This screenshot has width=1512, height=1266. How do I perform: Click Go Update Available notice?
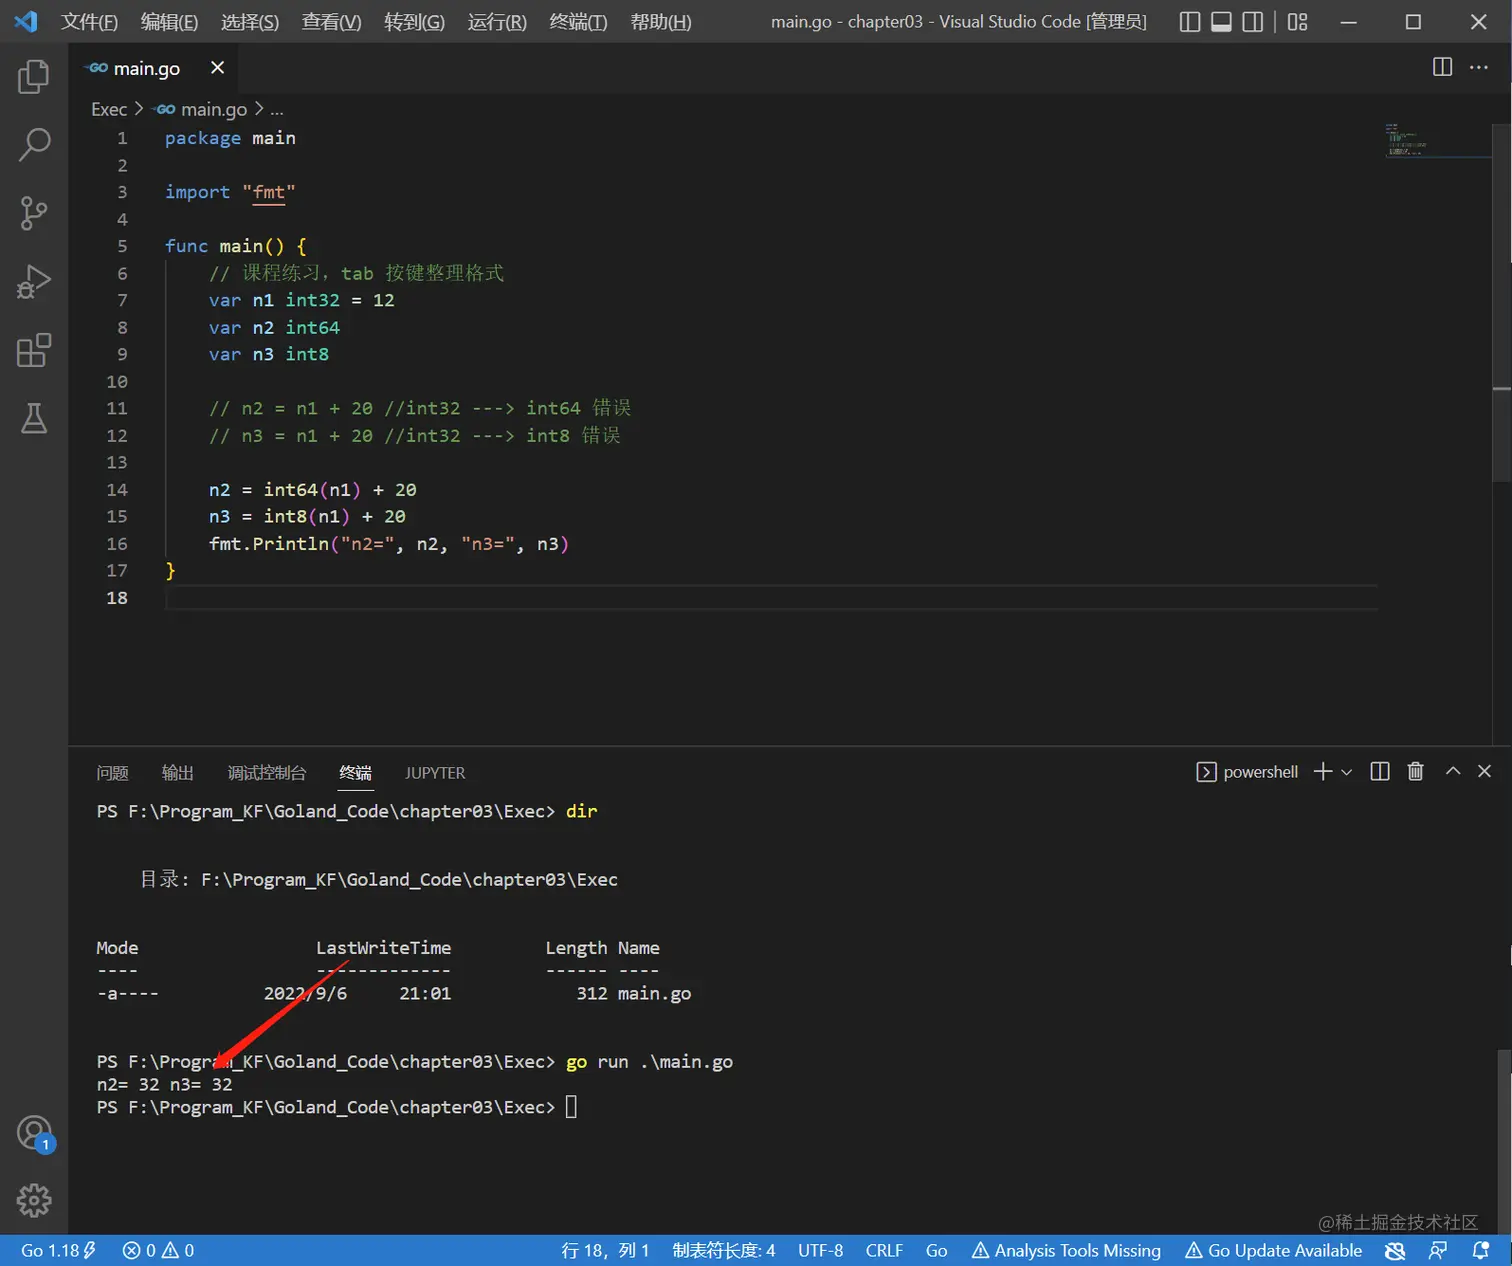(1273, 1250)
